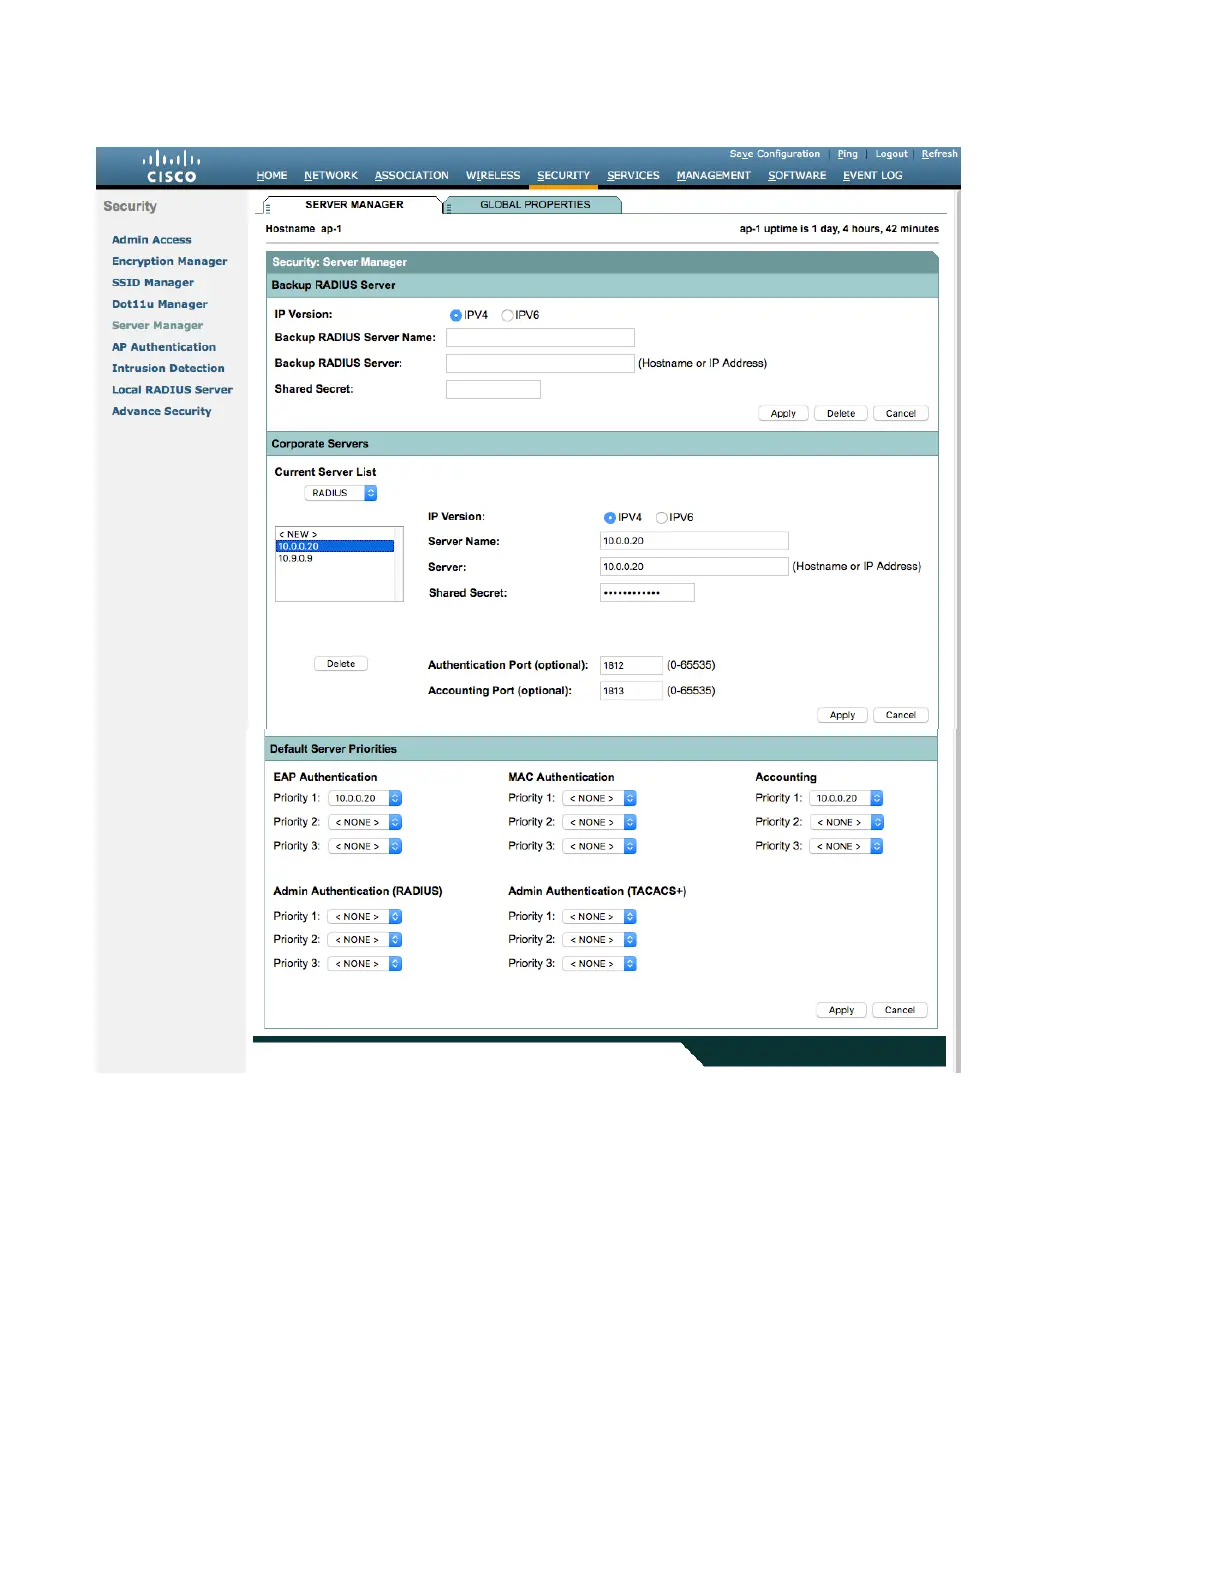
Task: Open Admin Authentication TACACS+ Priority 3 dropdown
Action: click(600, 964)
